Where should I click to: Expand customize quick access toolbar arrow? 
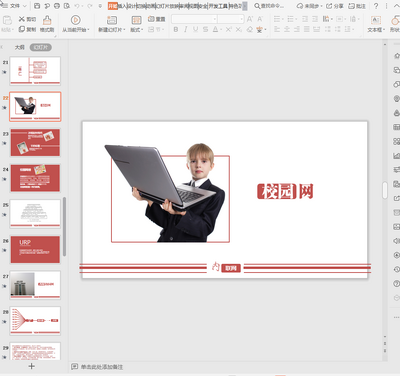click(100, 6)
